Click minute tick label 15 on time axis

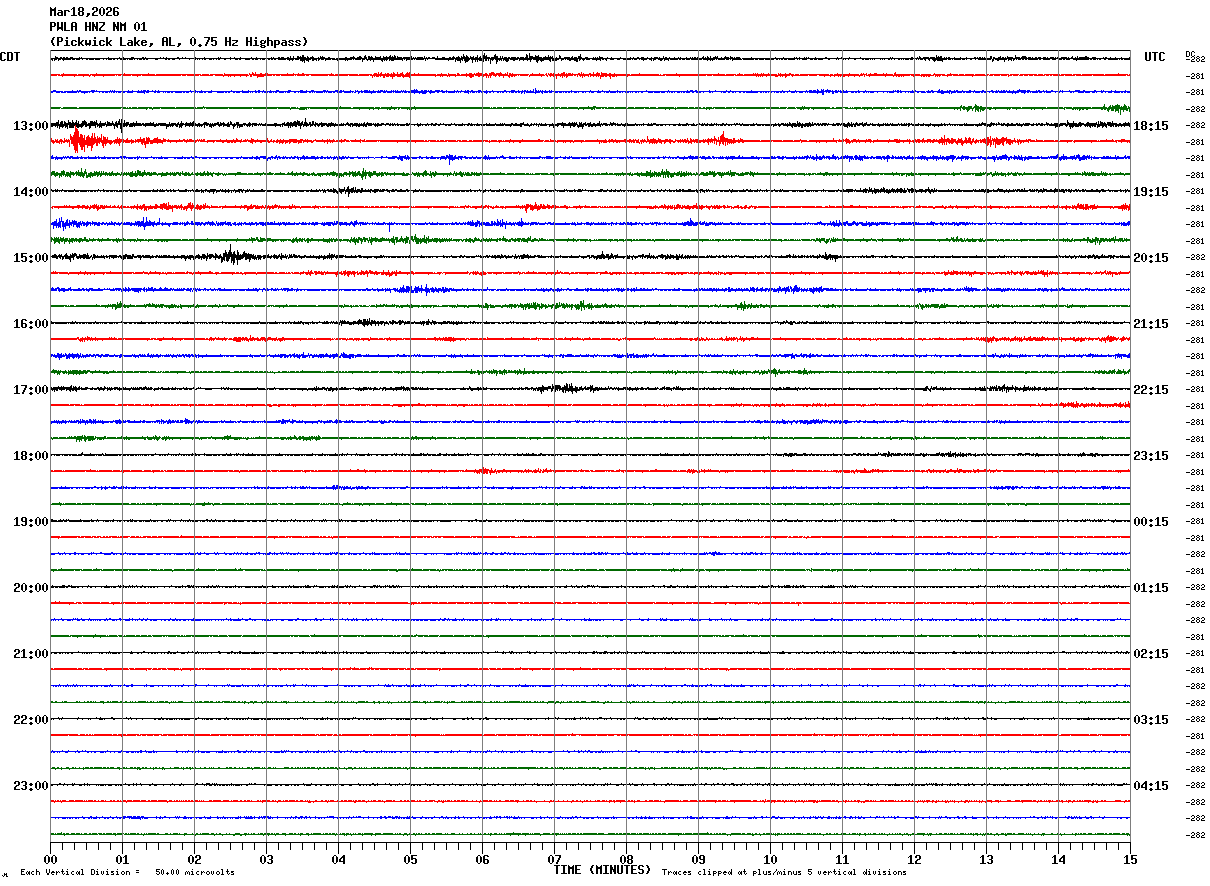pyautogui.click(x=1130, y=859)
